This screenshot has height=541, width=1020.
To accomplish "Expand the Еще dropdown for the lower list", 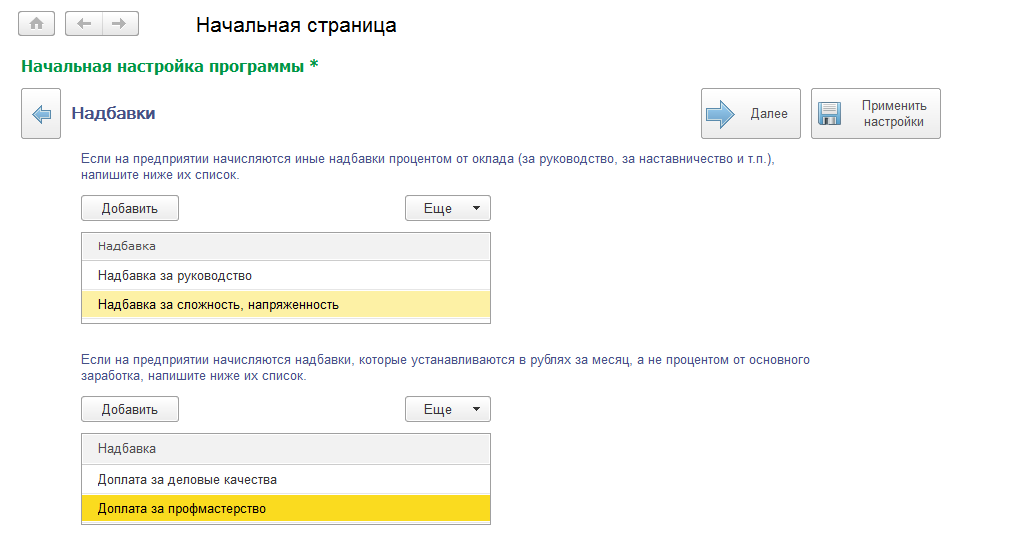I will tap(447, 409).
